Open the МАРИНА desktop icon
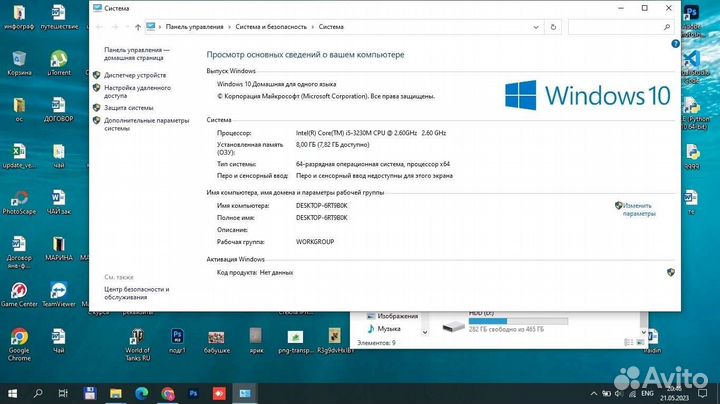Viewport: 720px width, 404px height. pyautogui.click(x=59, y=249)
